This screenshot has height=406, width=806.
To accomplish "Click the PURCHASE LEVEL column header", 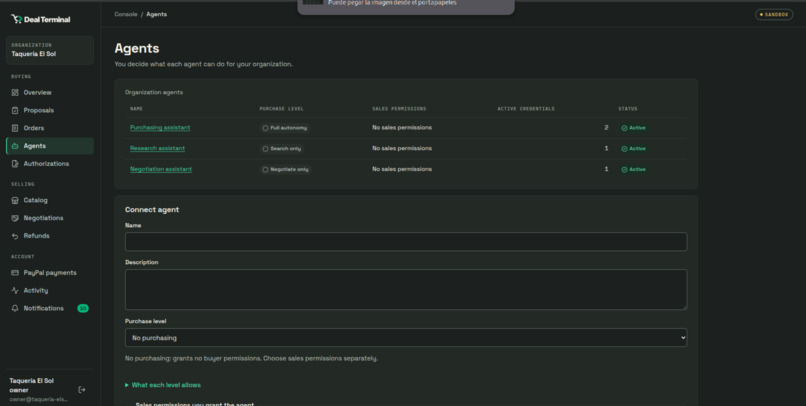I will pyautogui.click(x=282, y=109).
